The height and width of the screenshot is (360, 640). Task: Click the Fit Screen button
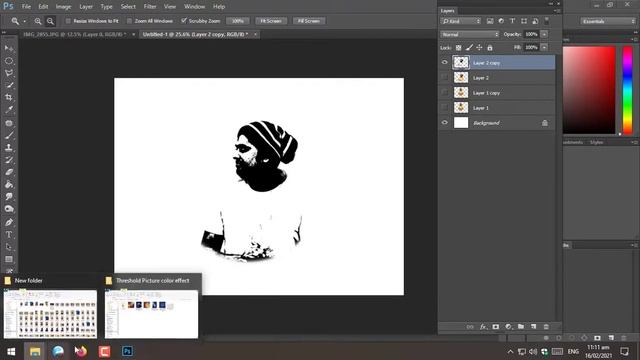[271, 21]
